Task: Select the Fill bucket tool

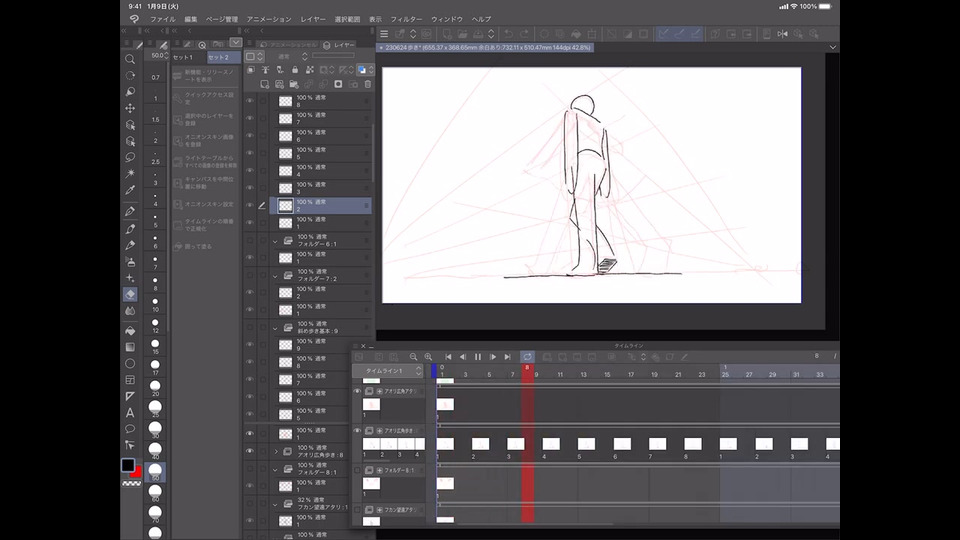Action: pos(130,329)
